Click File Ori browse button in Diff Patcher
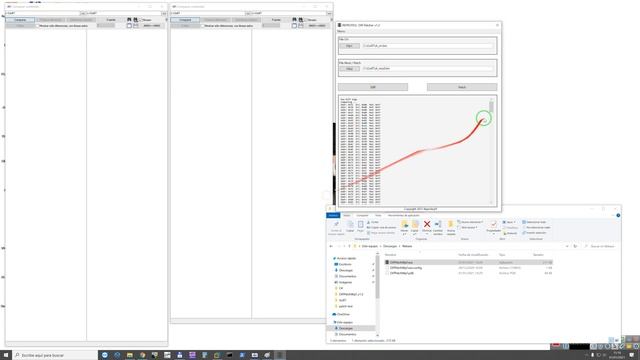Image resolution: width=640 pixels, height=360 pixels. [349, 46]
